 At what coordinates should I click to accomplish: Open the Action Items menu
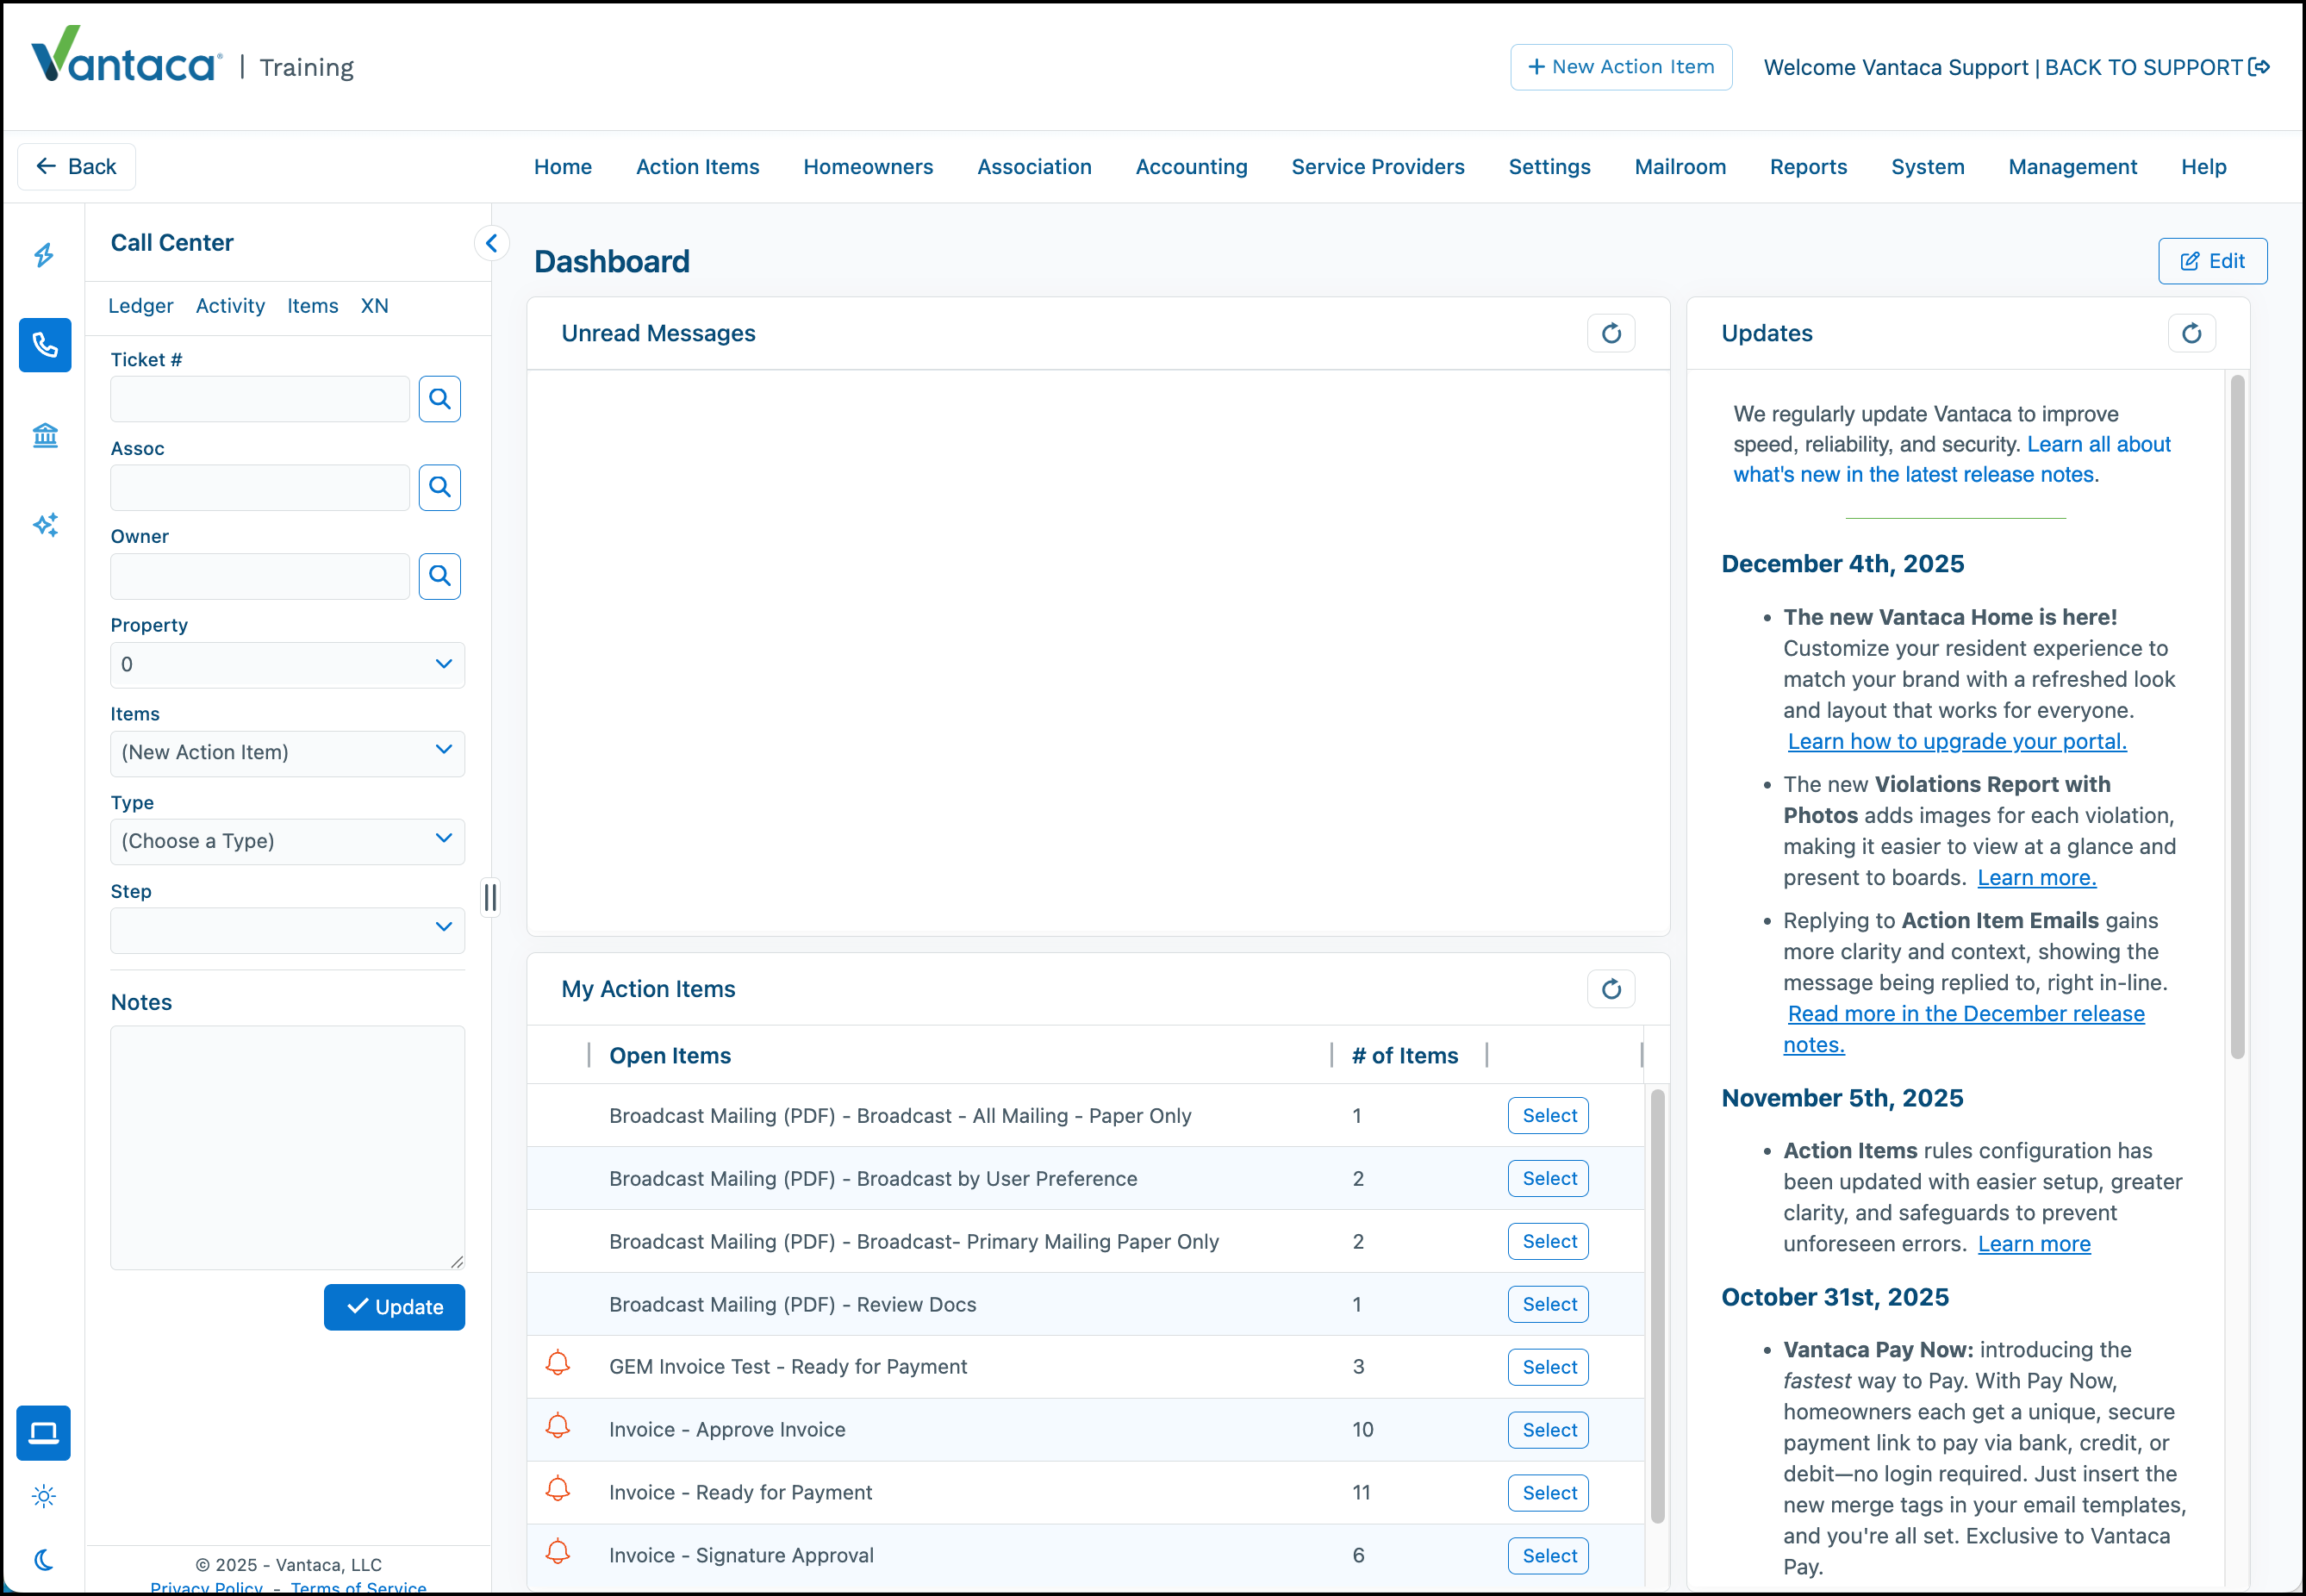tap(697, 167)
